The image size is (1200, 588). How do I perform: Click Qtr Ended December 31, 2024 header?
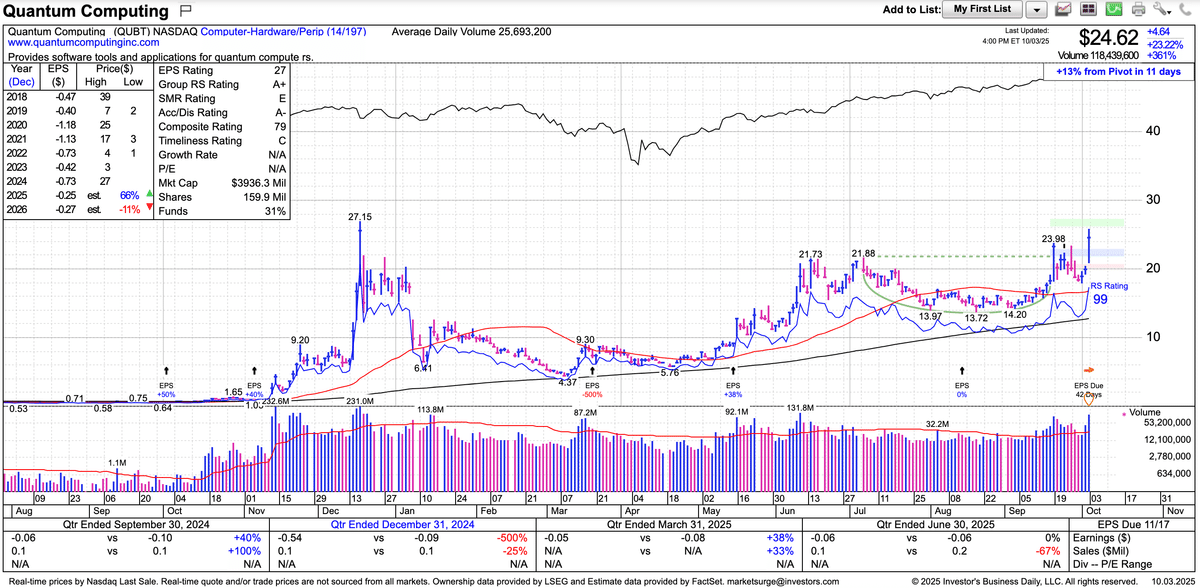(x=395, y=524)
